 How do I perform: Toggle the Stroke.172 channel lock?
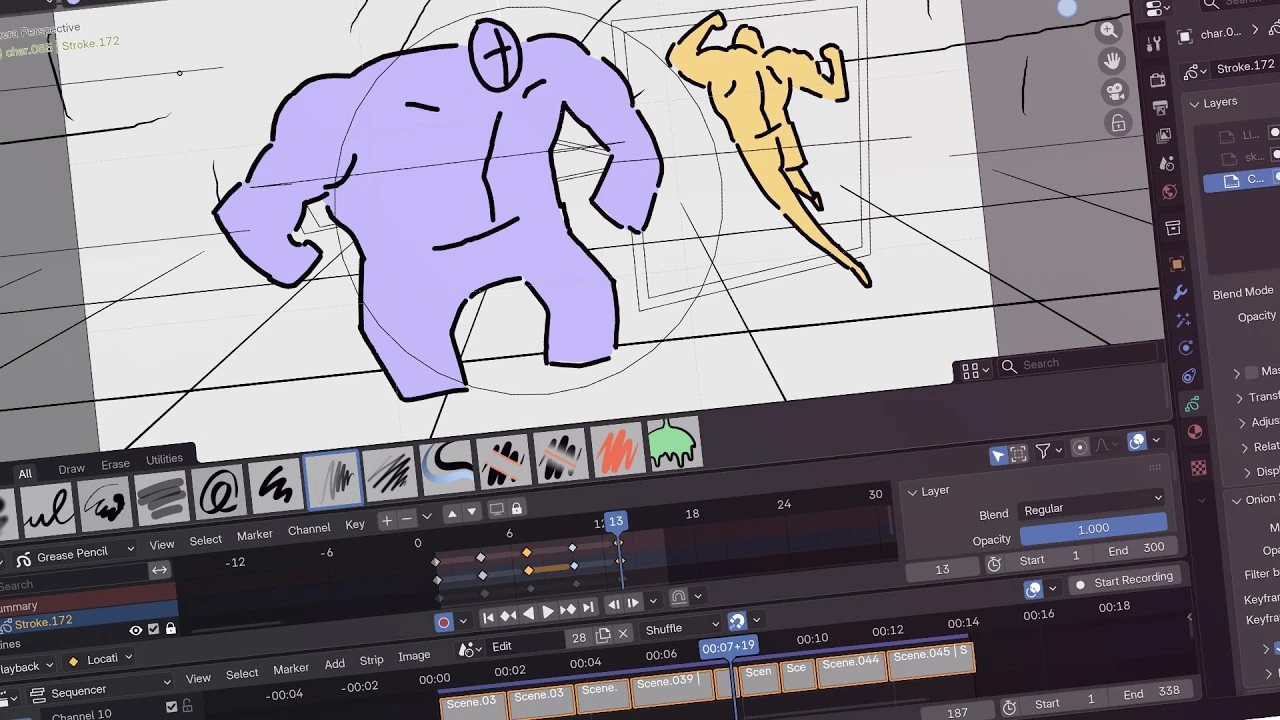tap(171, 628)
